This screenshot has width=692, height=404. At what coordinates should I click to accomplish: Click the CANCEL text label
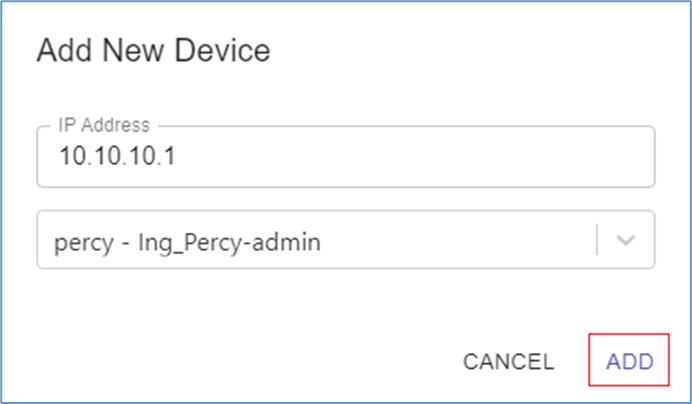pyautogui.click(x=508, y=361)
